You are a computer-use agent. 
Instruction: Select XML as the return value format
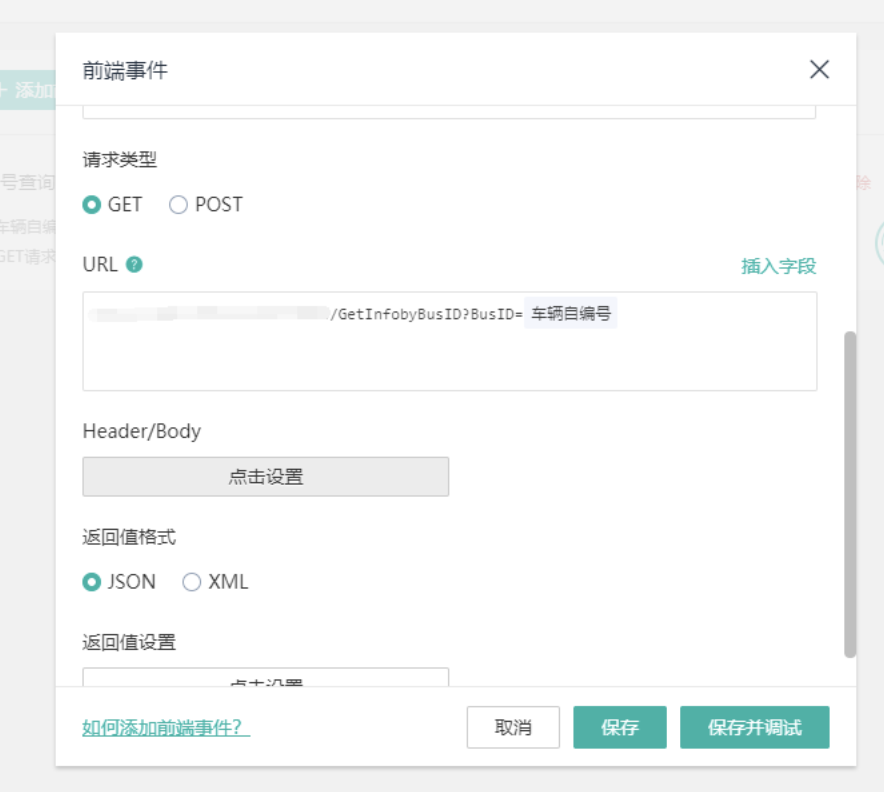click(192, 581)
